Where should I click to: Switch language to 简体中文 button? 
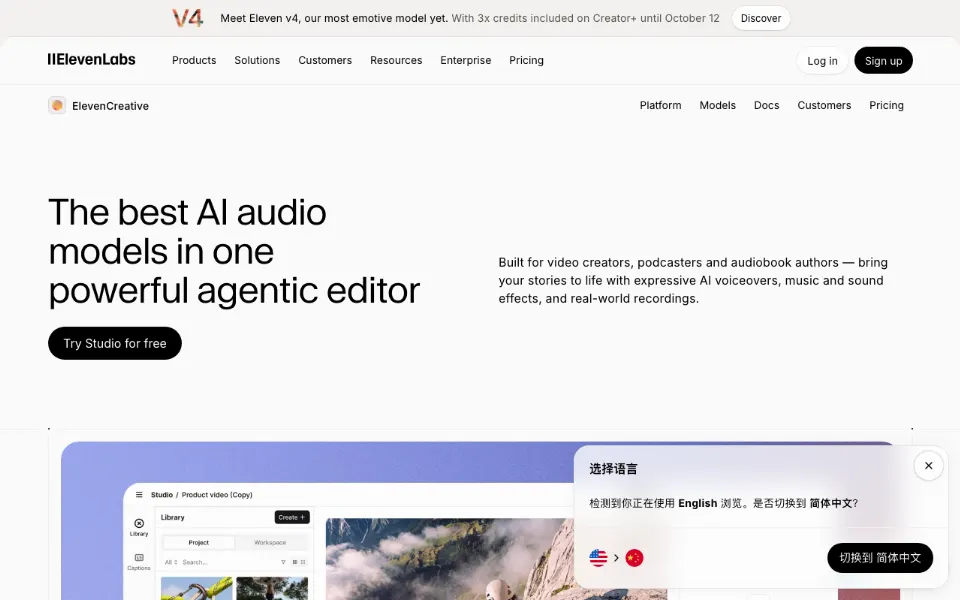(880, 558)
